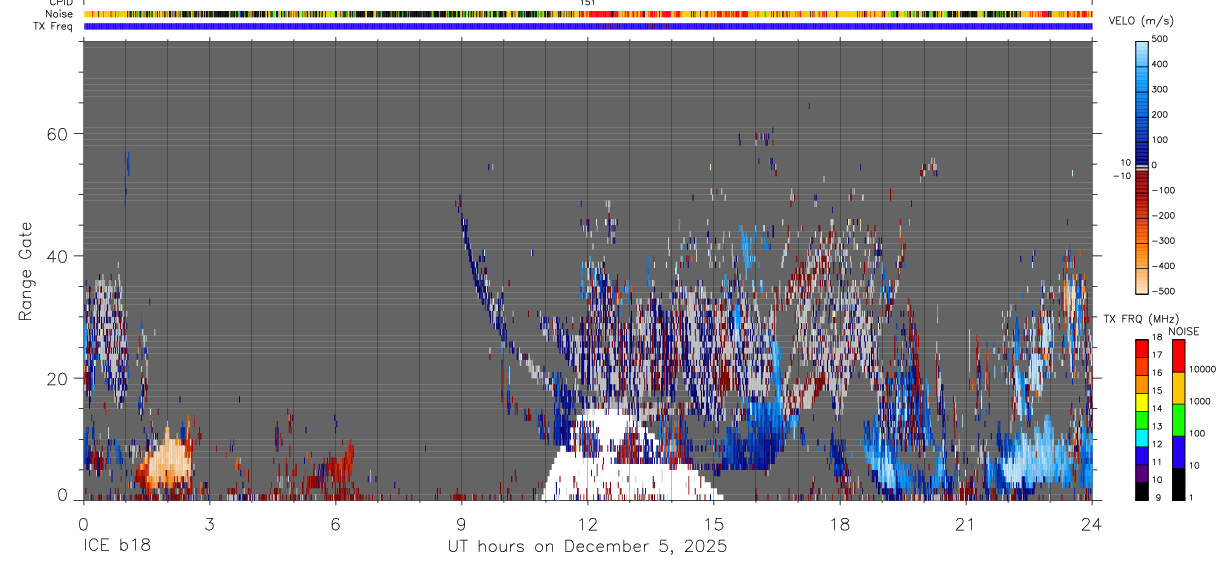Click the '400' label on velocity scale
The width and height of the screenshot is (1228, 567).
[1160, 64]
